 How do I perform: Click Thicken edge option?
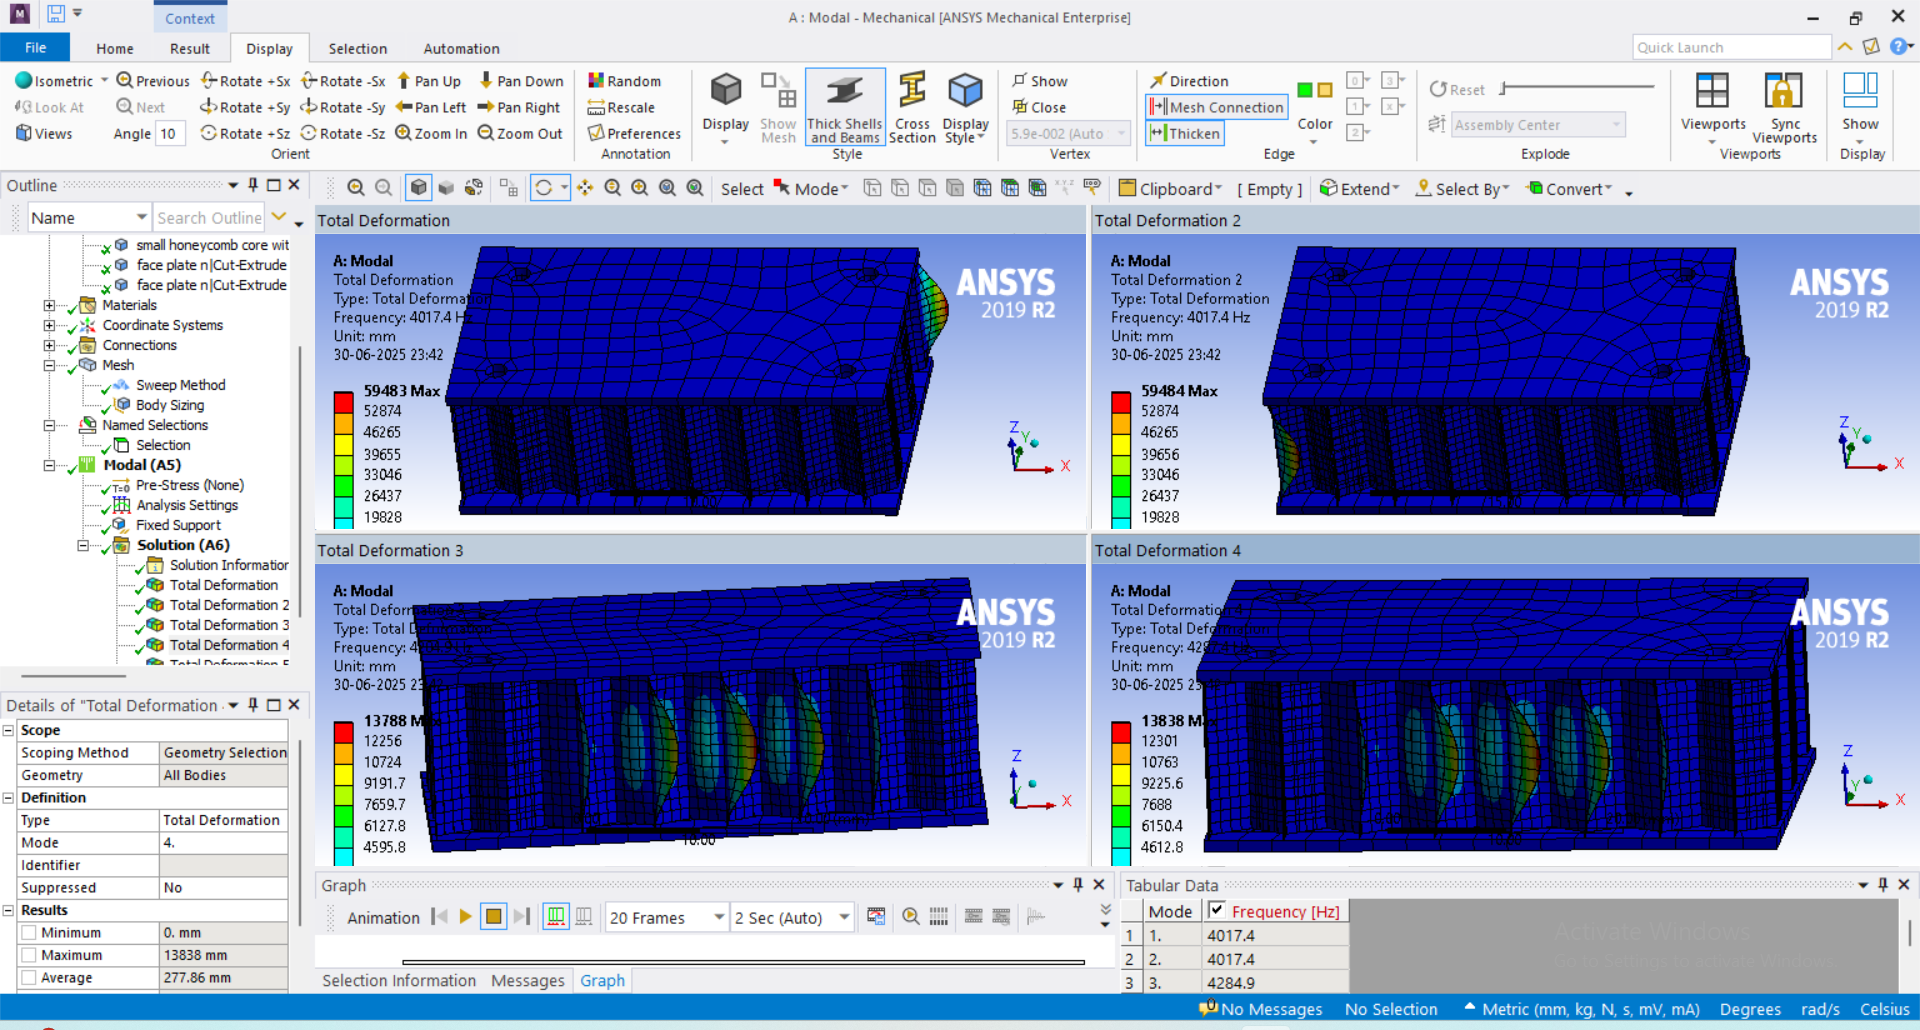pos(1185,133)
